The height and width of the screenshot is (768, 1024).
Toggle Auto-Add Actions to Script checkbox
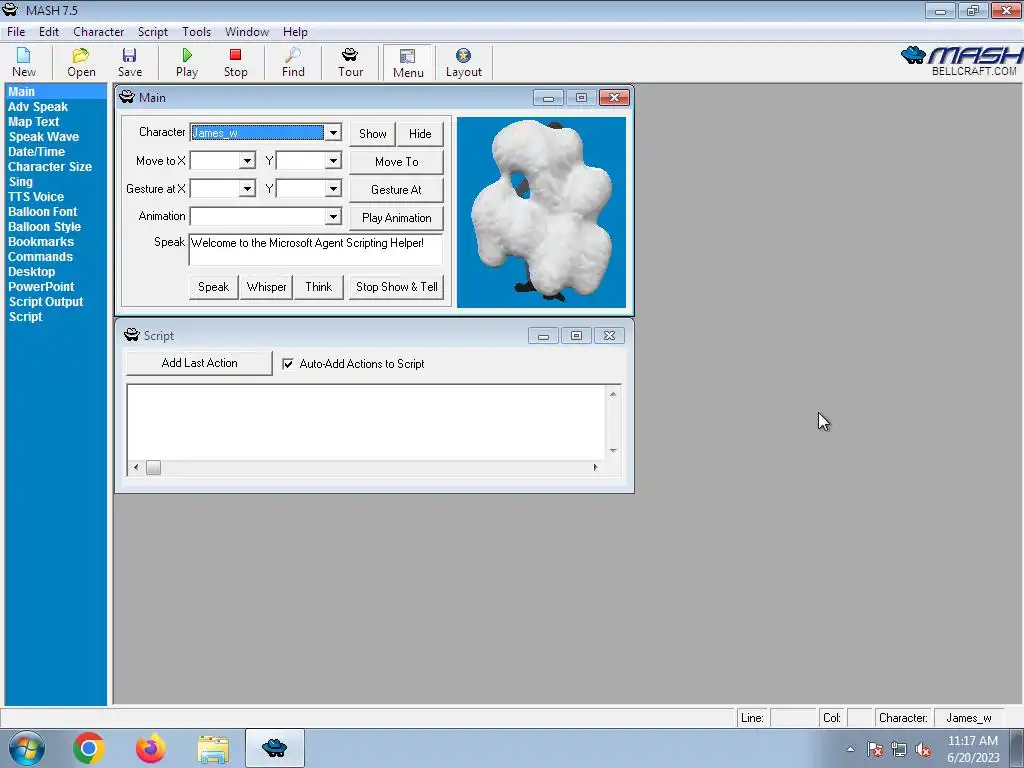click(x=287, y=364)
